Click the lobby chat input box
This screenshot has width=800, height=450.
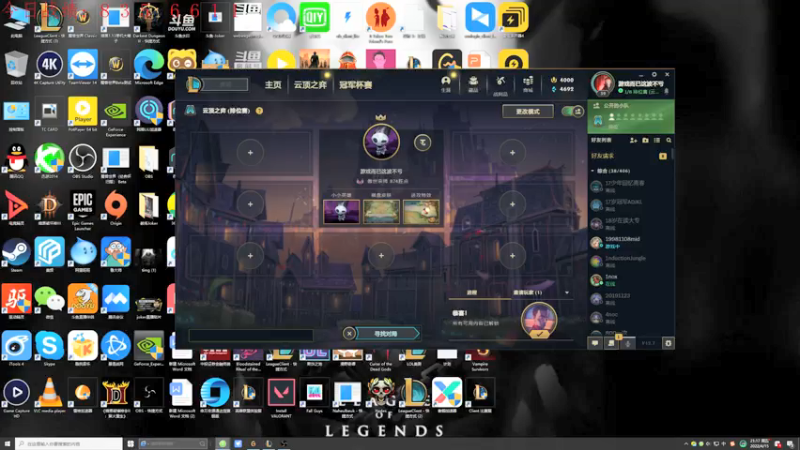(x=251, y=335)
